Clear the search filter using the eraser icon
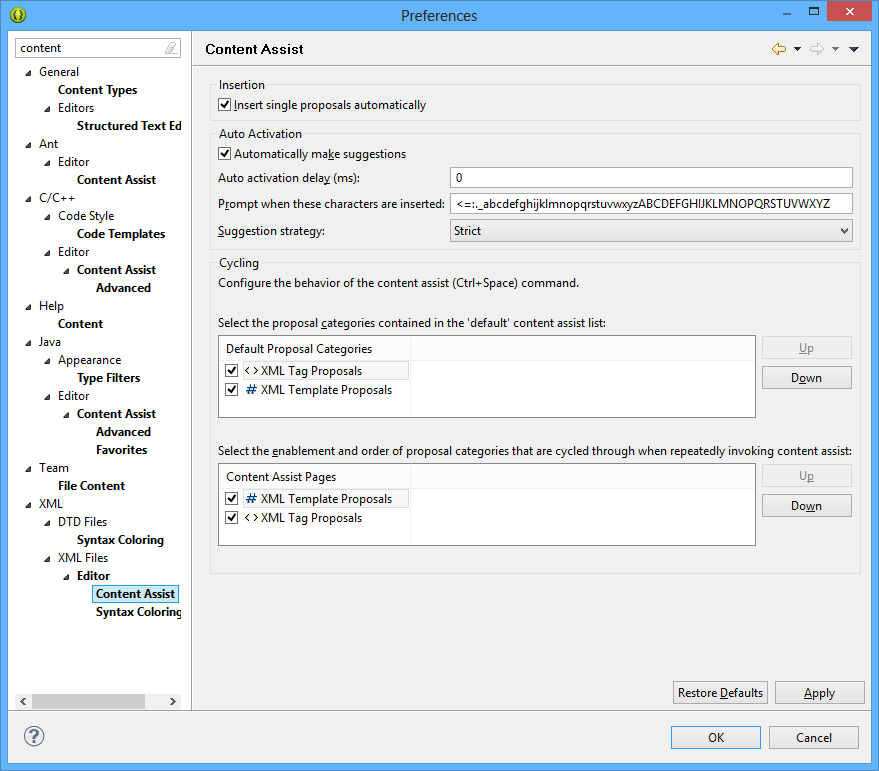 [x=170, y=47]
